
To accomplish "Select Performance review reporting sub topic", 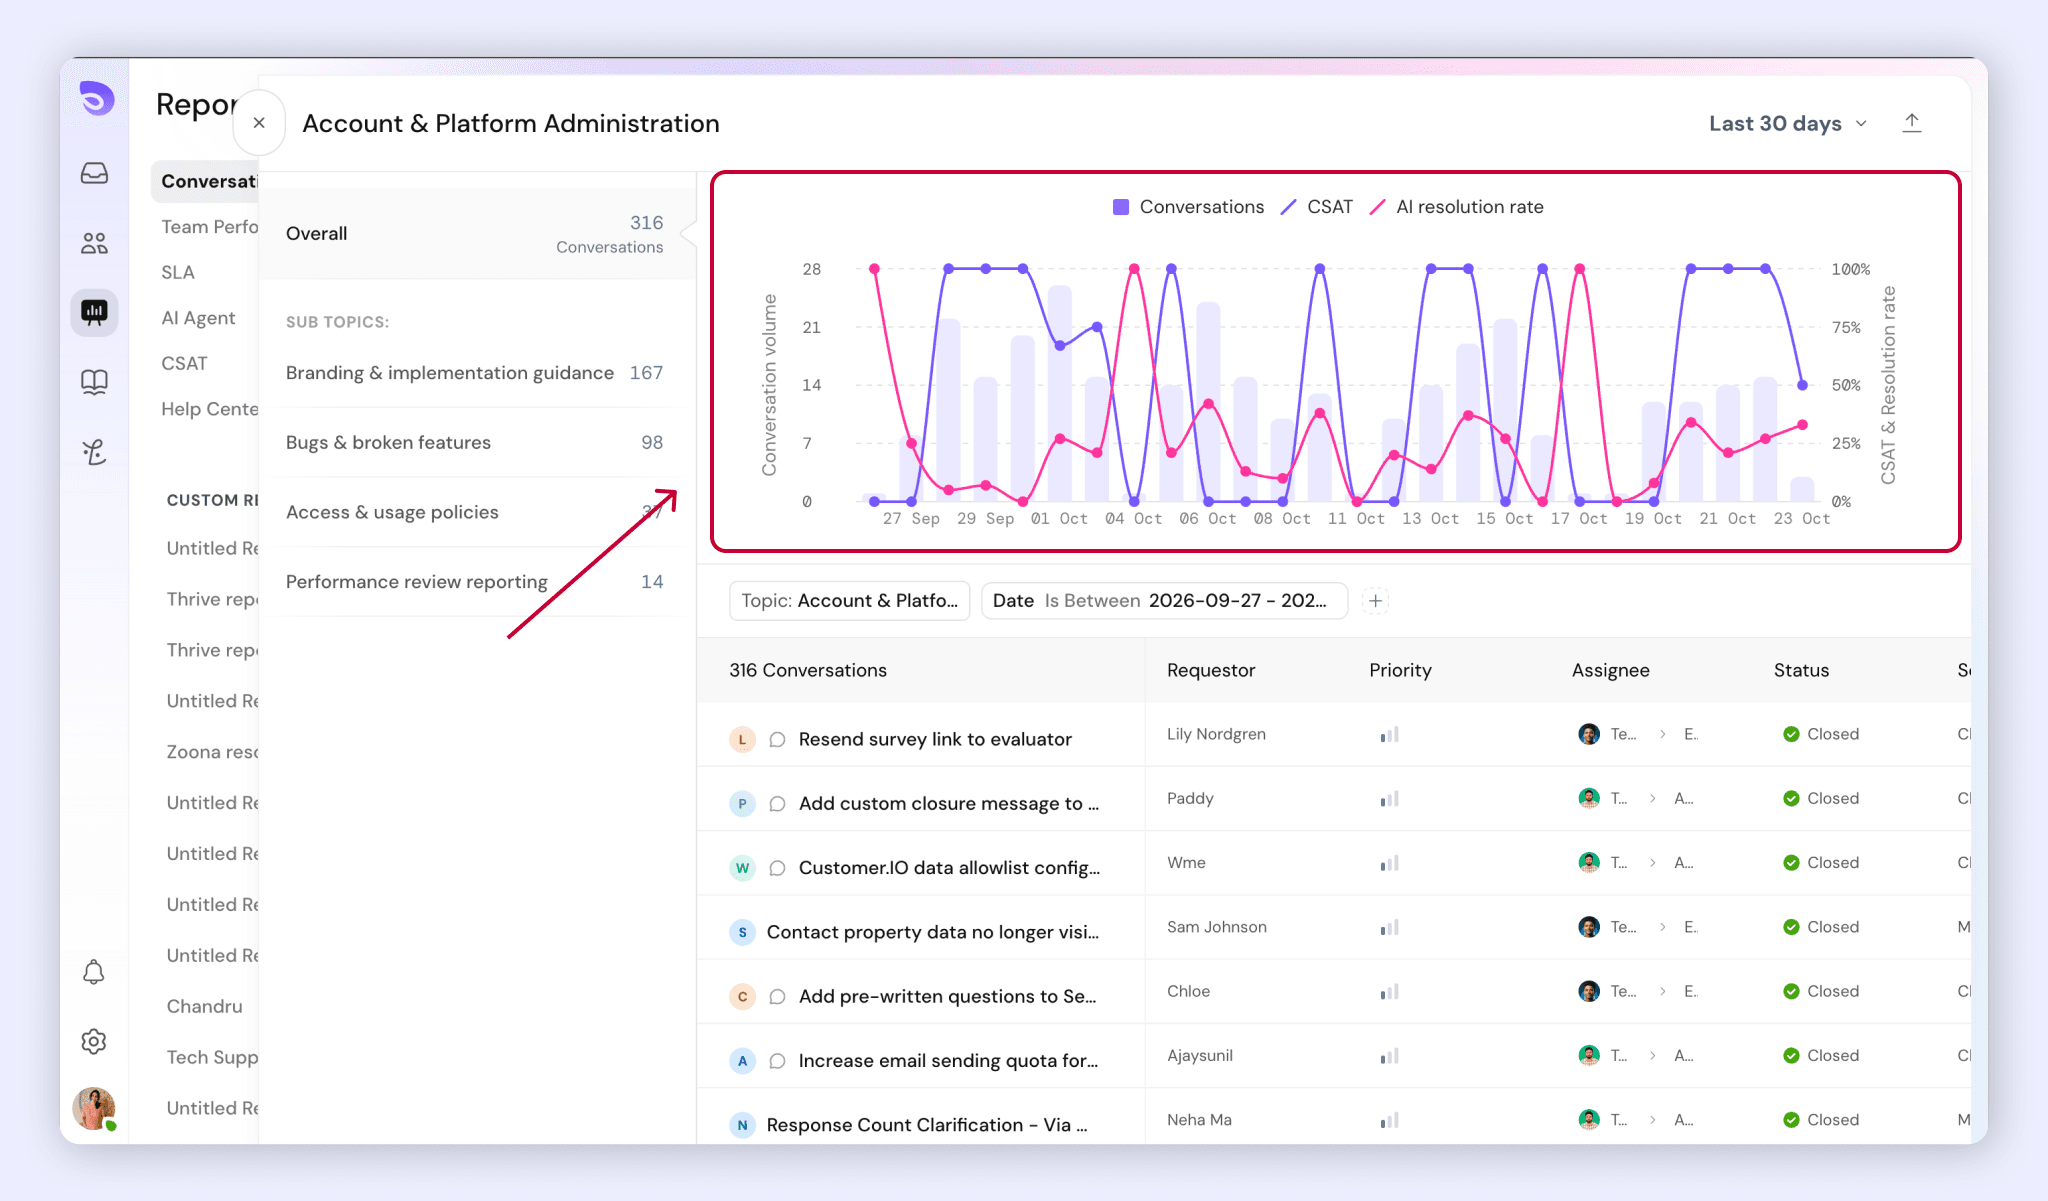I will (x=475, y=582).
